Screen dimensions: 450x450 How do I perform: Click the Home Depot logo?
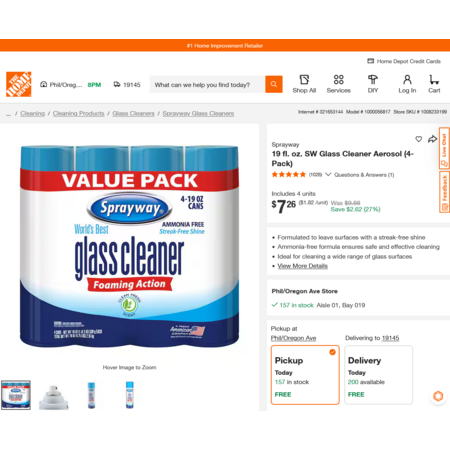[x=19, y=84]
